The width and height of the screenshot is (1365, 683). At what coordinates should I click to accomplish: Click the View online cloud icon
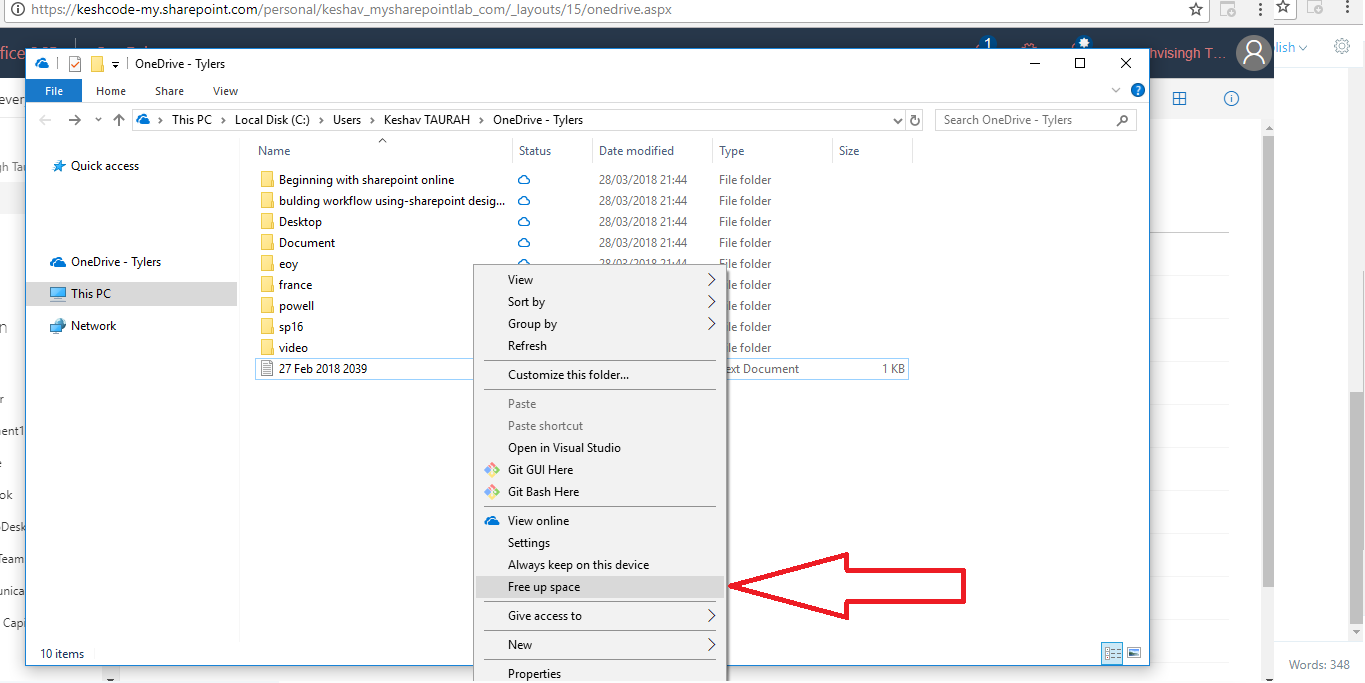pos(491,521)
